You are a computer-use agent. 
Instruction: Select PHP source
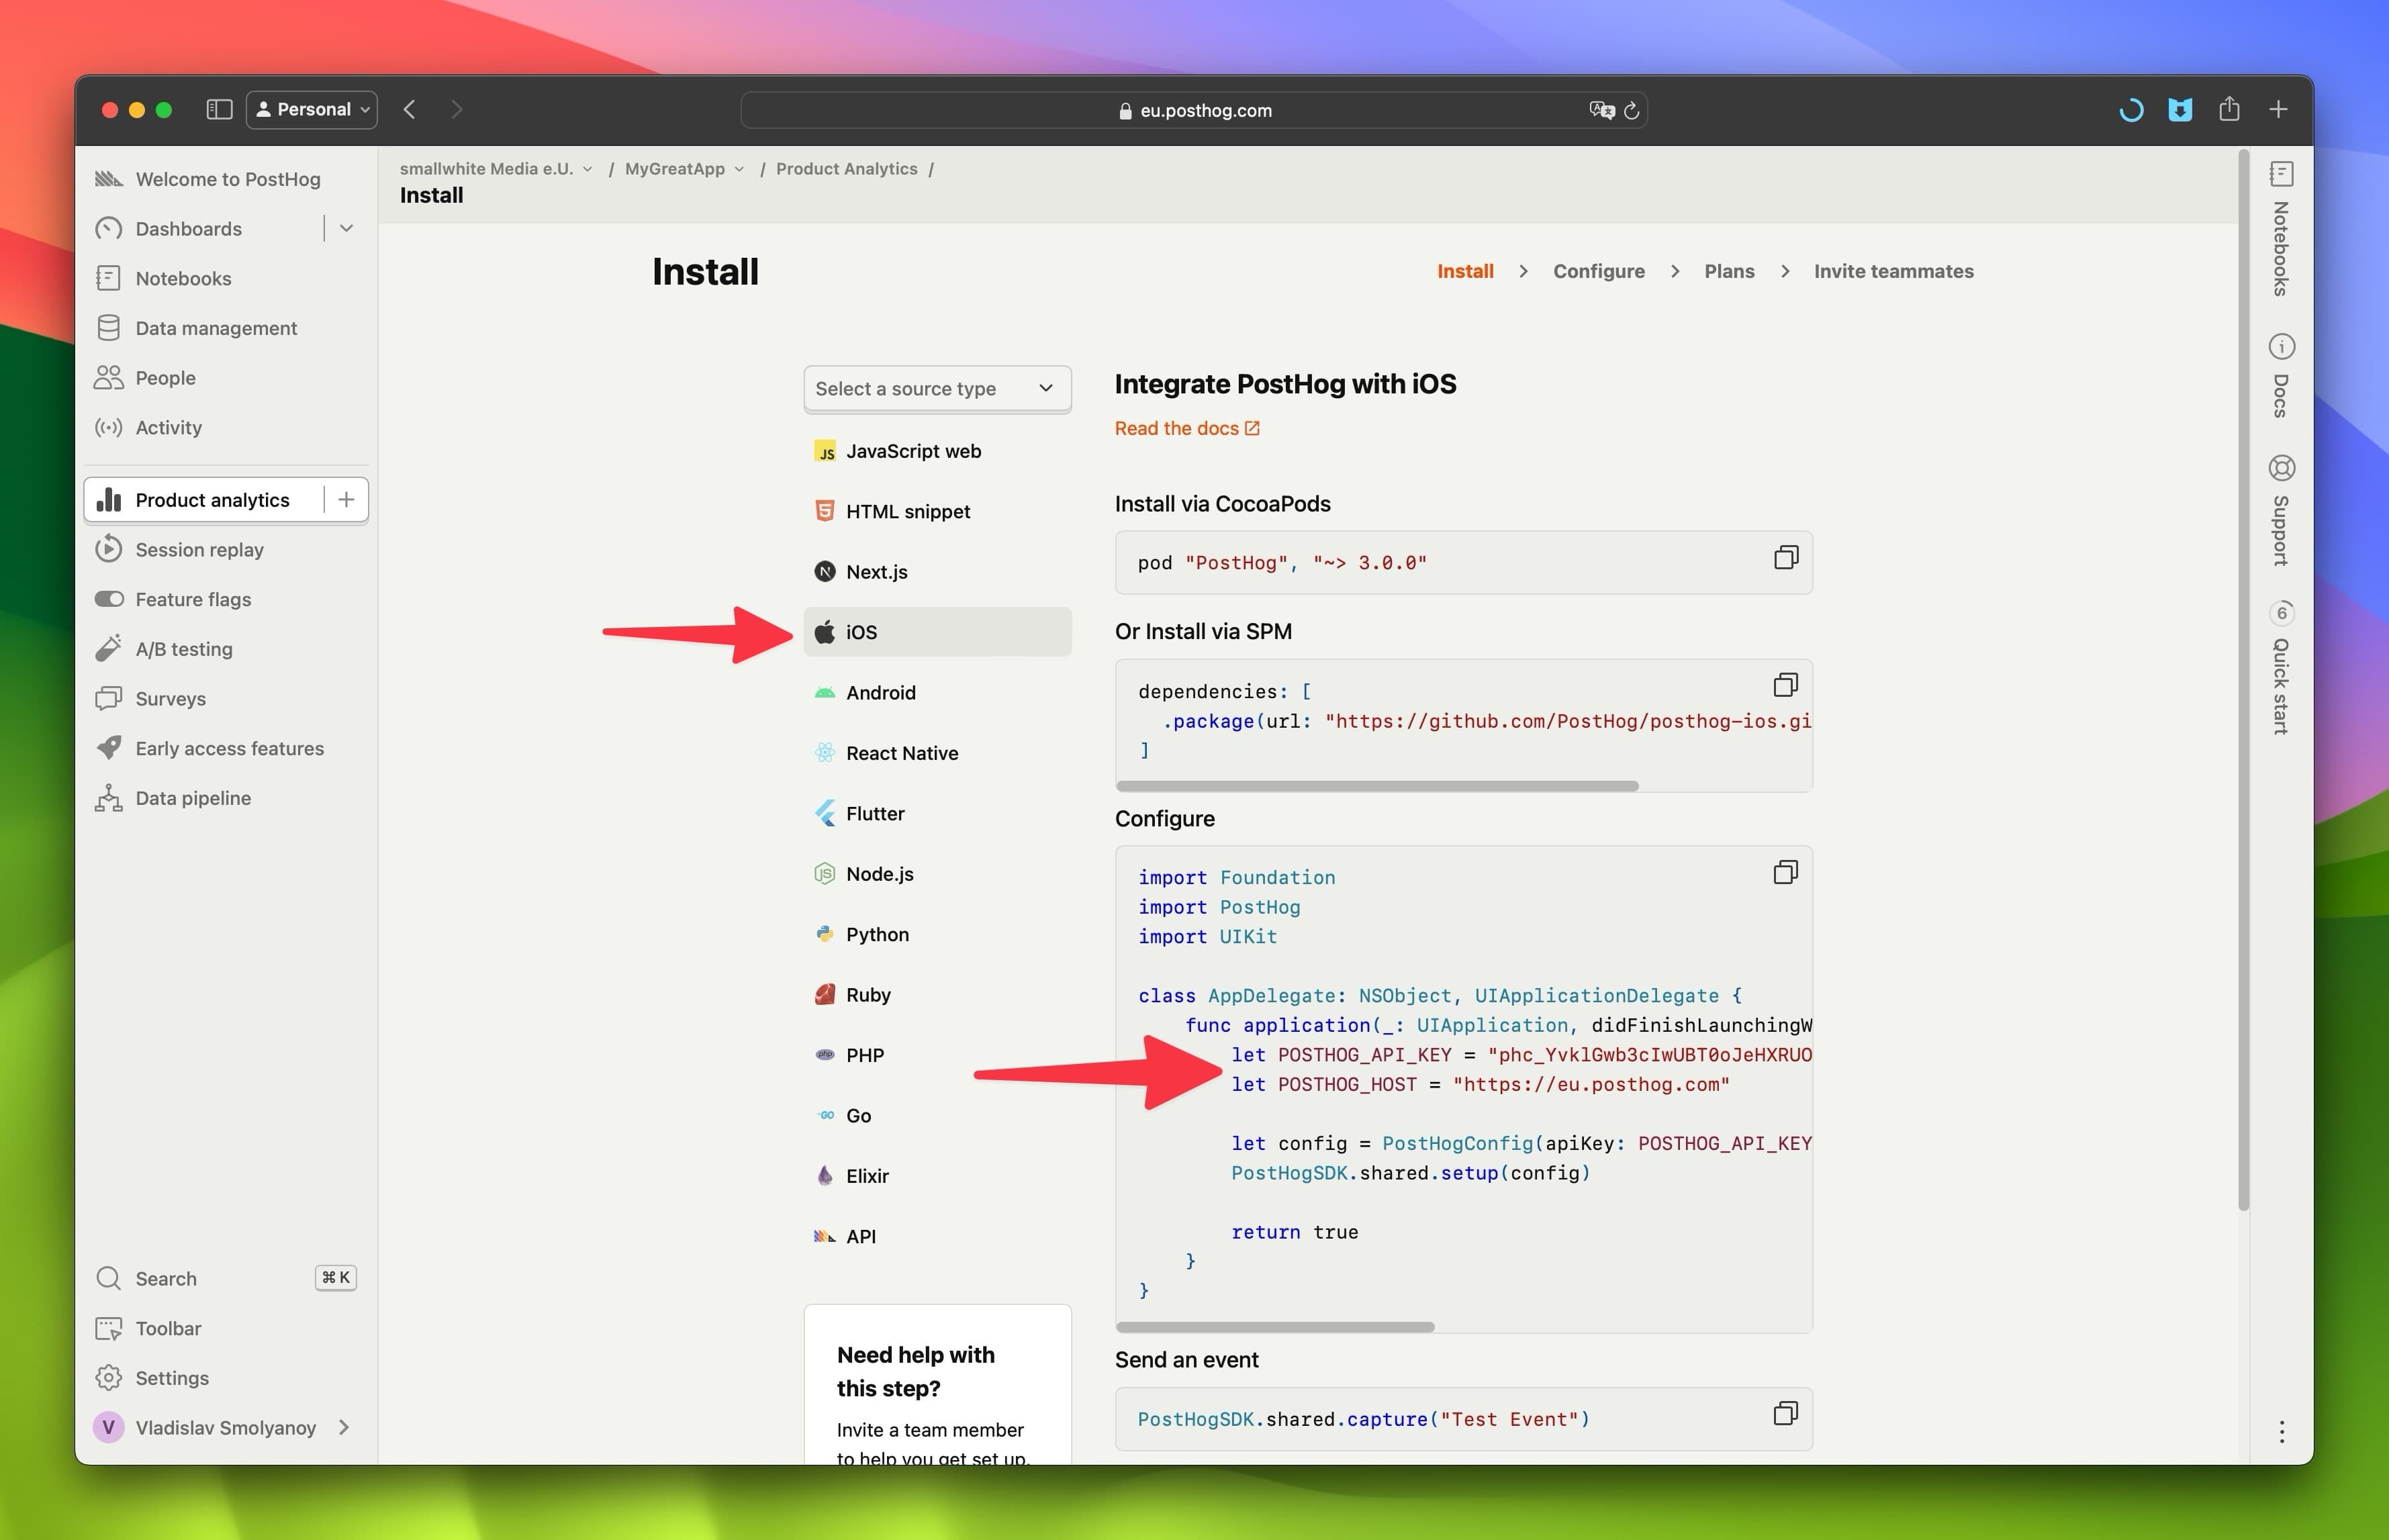click(x=937, y=1055)
